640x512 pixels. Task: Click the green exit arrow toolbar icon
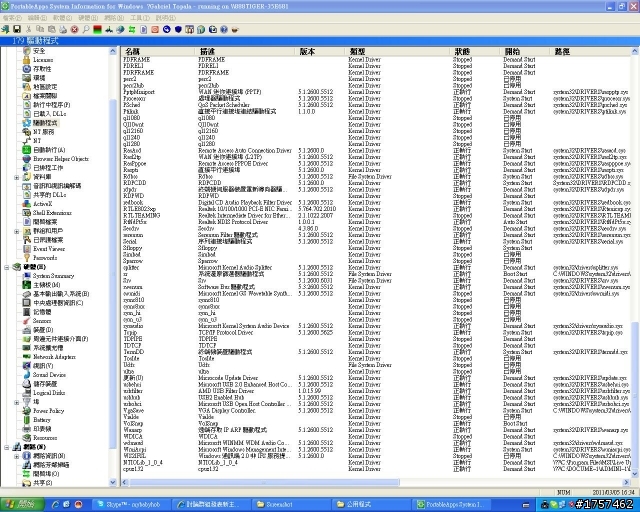pyautogui.click(x=5, y=29)
